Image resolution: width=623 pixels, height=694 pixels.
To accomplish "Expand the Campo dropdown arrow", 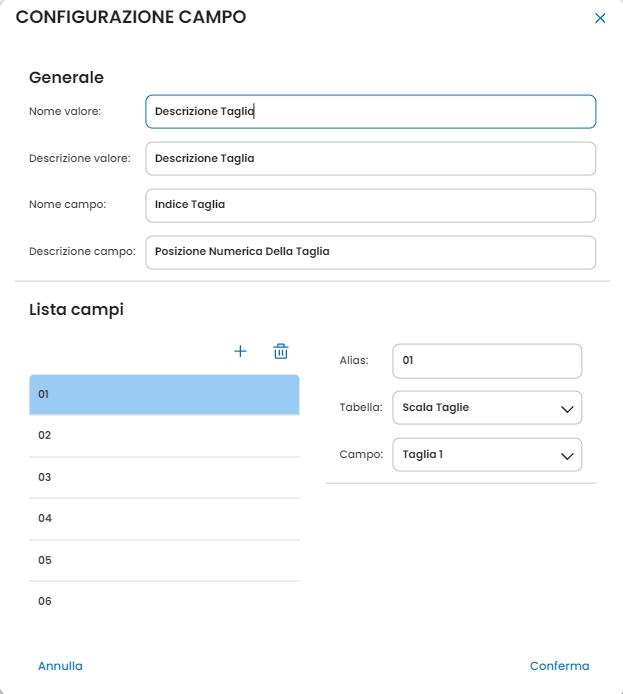I will (567, 455).
